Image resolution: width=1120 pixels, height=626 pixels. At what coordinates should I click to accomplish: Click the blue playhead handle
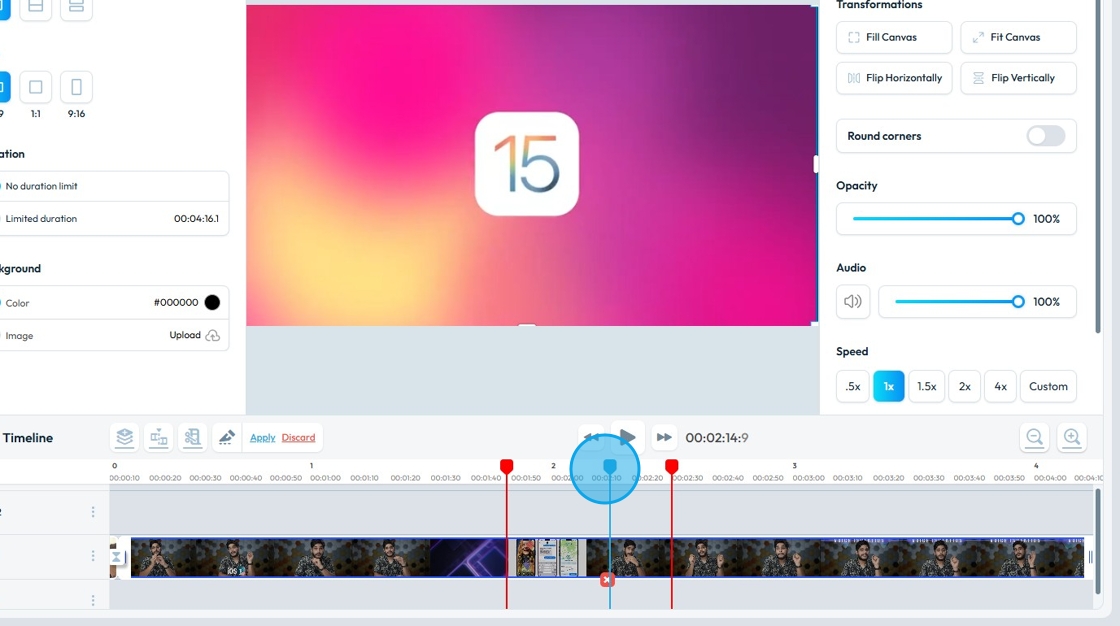(609, 467)
